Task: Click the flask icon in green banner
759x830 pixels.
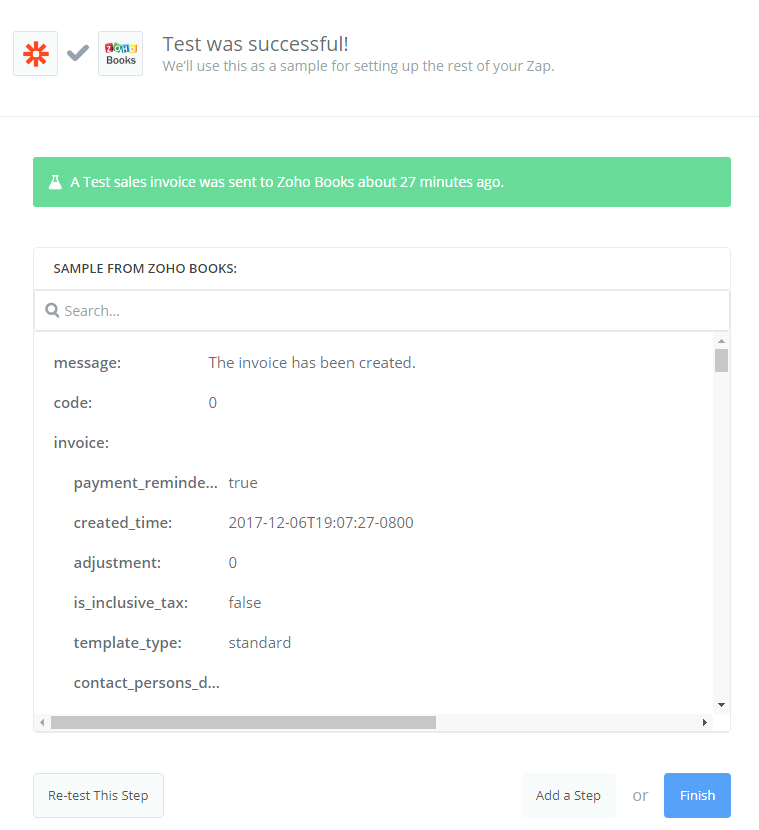Action: pyautogui.click(x=56, y=182)
